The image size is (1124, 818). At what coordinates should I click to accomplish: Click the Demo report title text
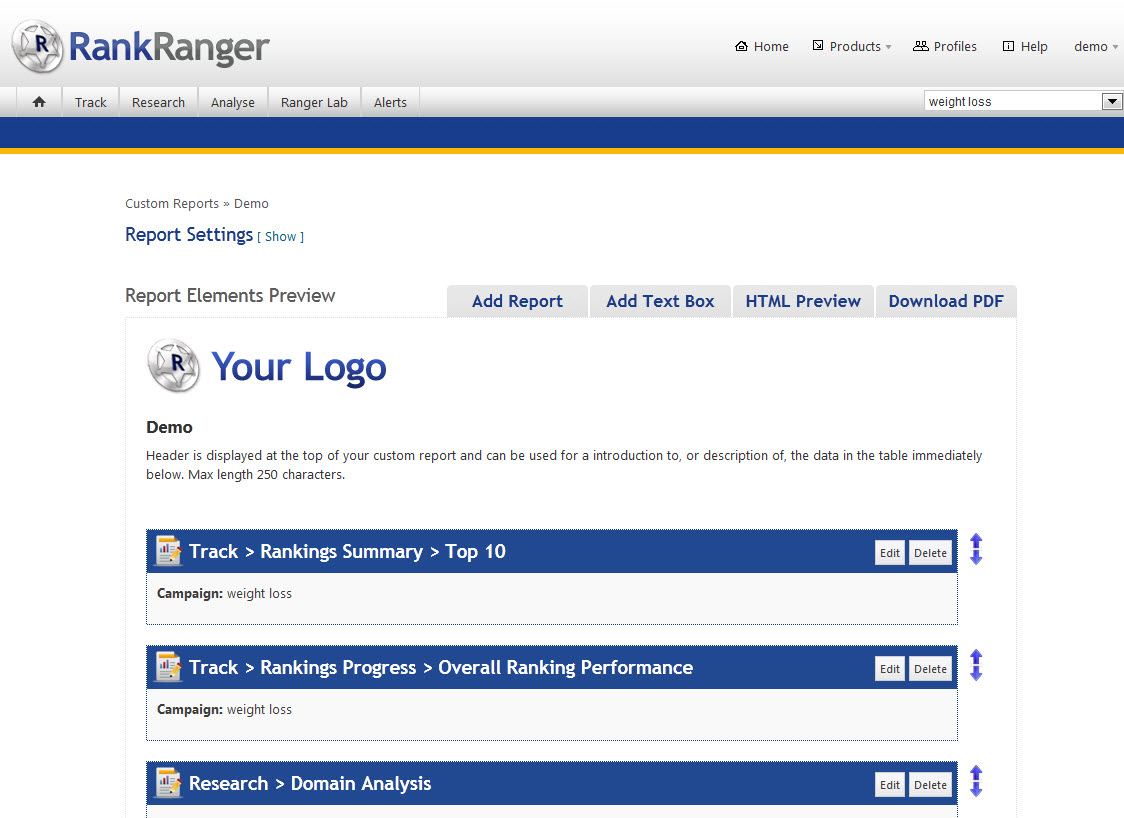169,427
